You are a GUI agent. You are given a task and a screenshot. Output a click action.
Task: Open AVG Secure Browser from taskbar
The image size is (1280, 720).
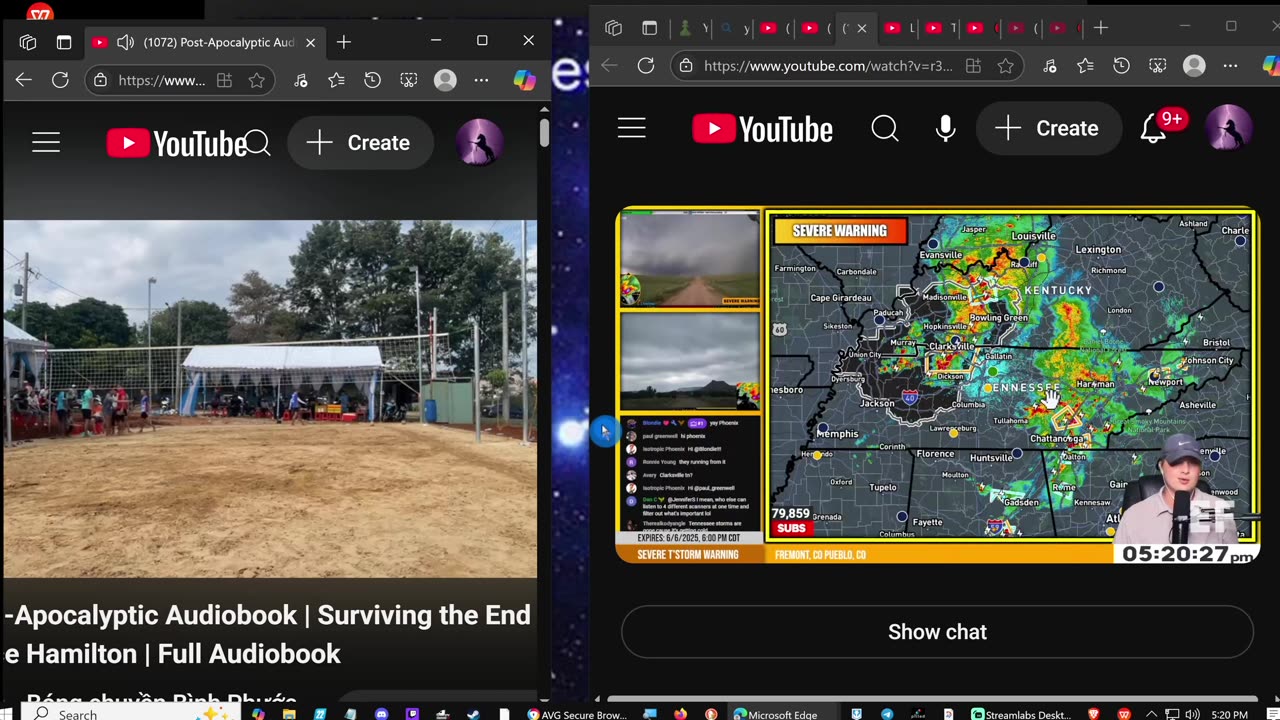coord(576,714)
